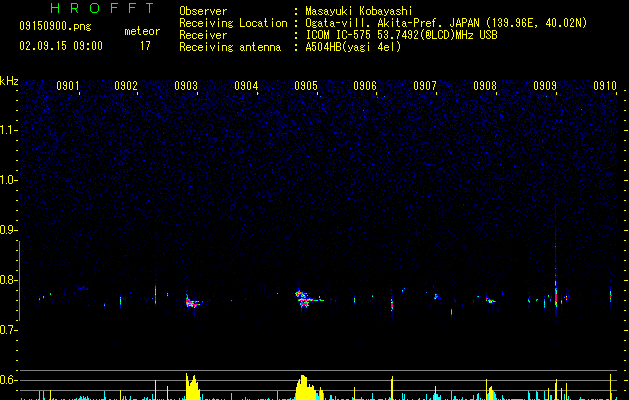
Task: Click the 1.0 kHz axis label
Action: (9, 180)
